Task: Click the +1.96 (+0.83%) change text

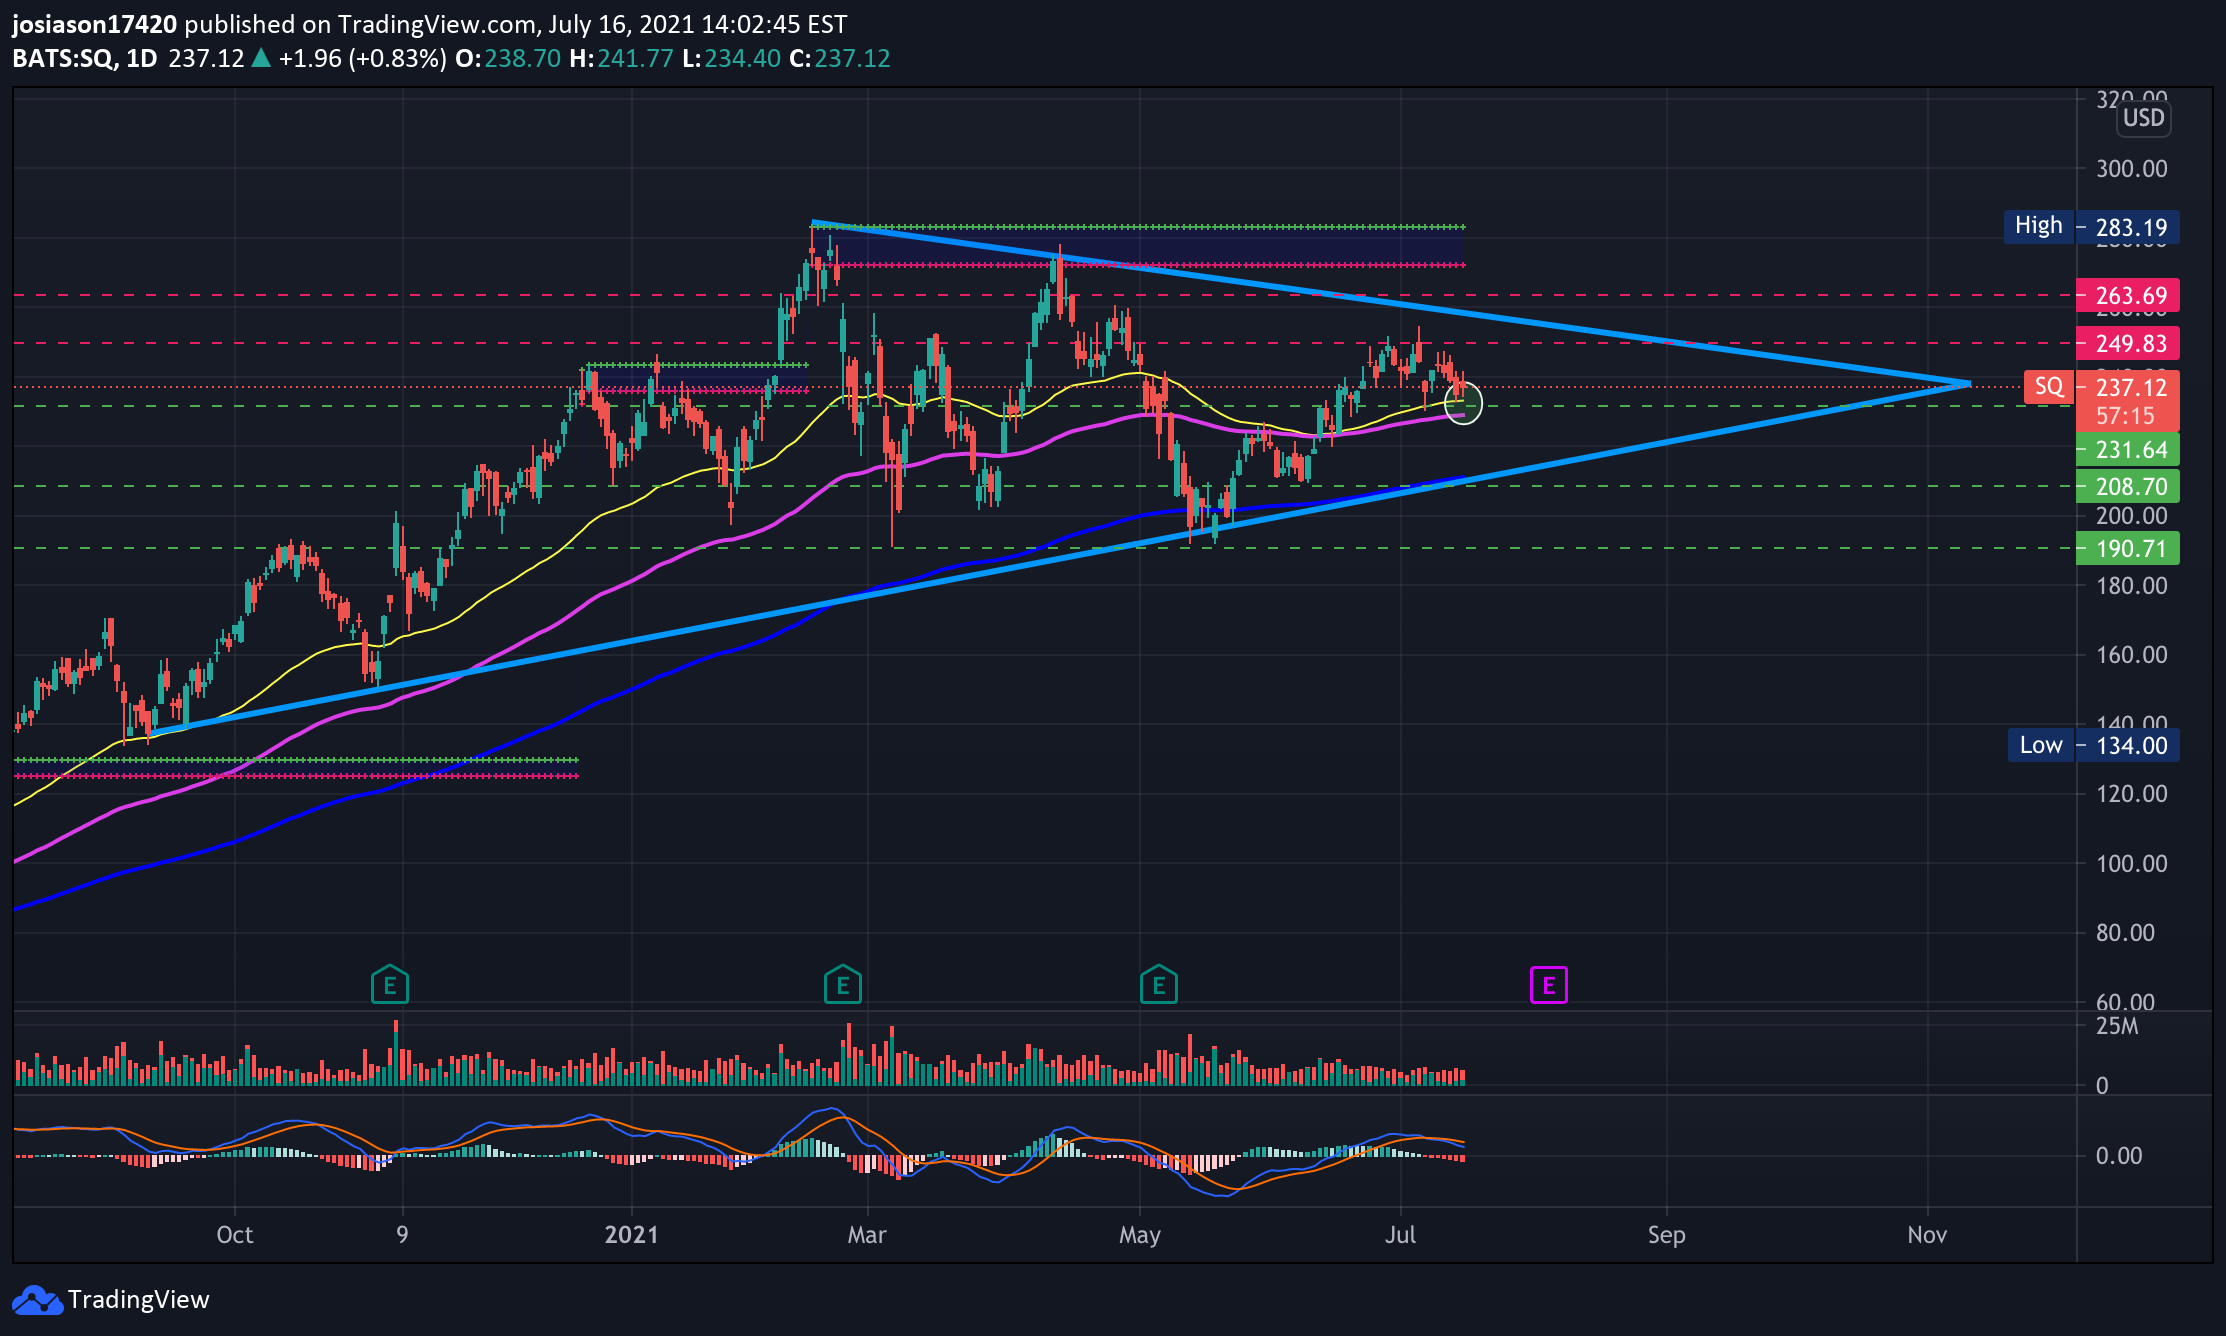Action: click(x=363, y=58)
